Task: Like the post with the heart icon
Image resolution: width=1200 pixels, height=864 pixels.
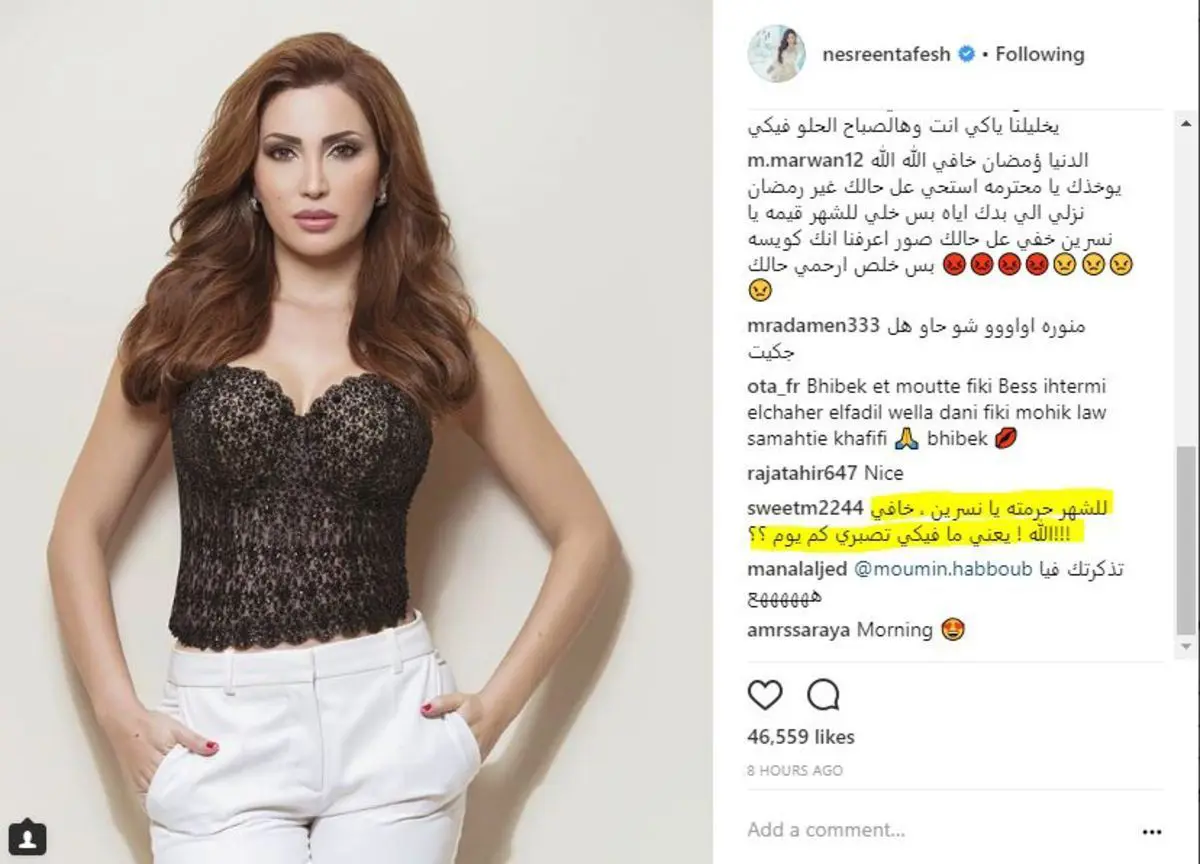Action: (x=765, y=694)
